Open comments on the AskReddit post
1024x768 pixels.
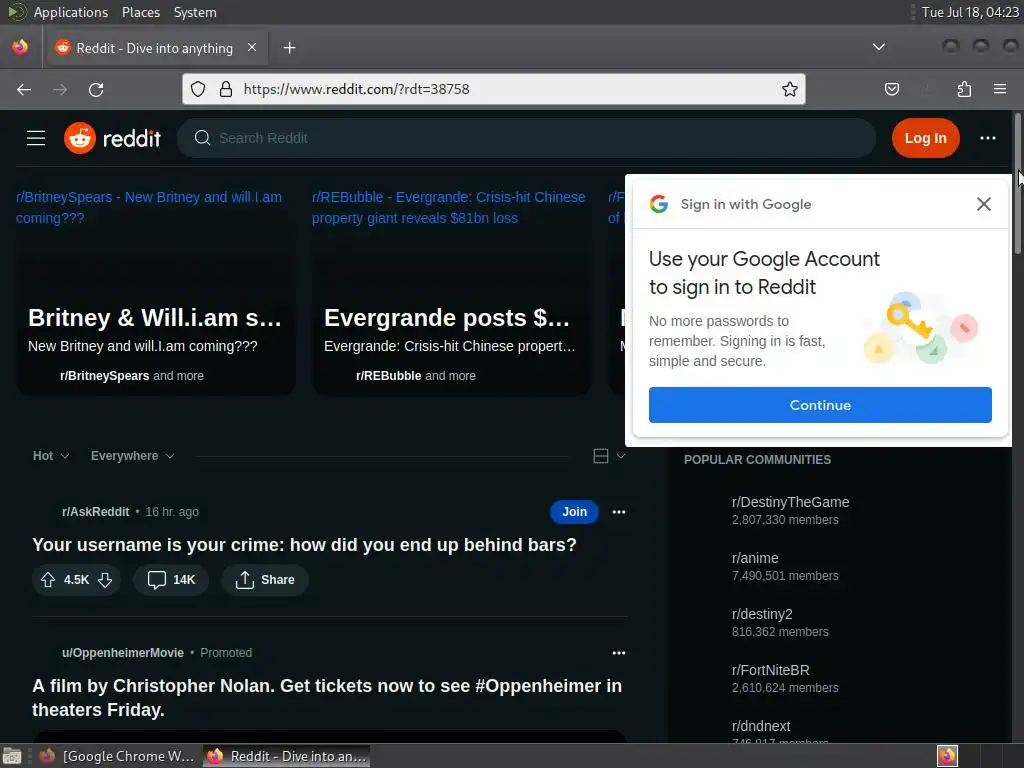click(171, 580)
